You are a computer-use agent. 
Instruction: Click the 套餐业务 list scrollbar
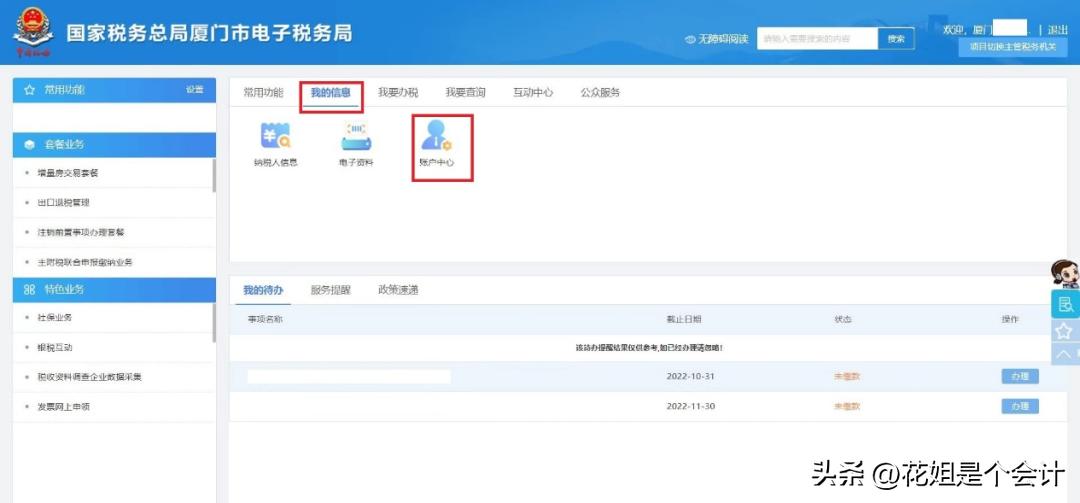coord(214,175)
